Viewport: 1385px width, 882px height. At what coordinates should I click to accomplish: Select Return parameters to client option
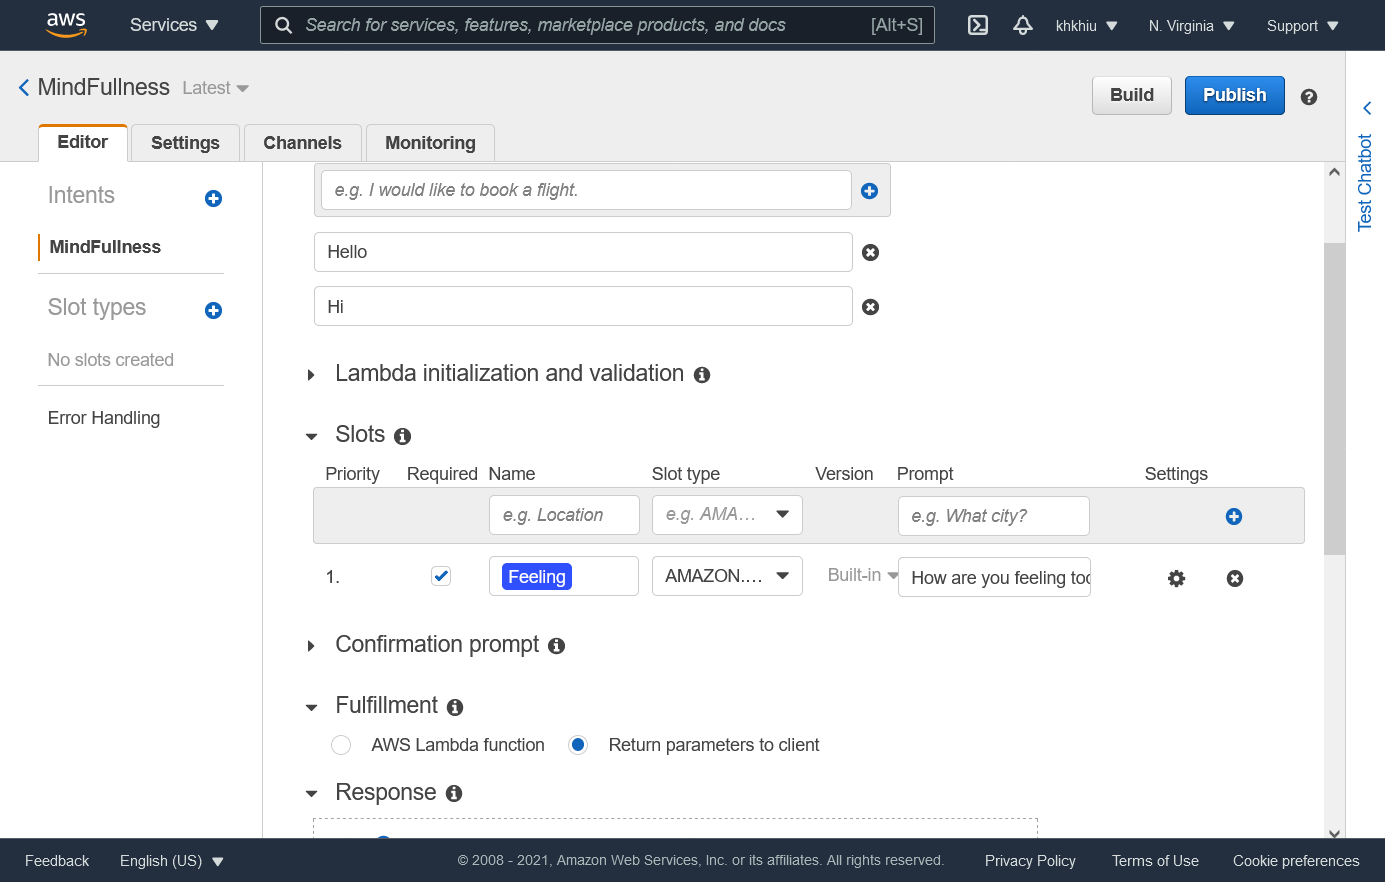[578, 745]
